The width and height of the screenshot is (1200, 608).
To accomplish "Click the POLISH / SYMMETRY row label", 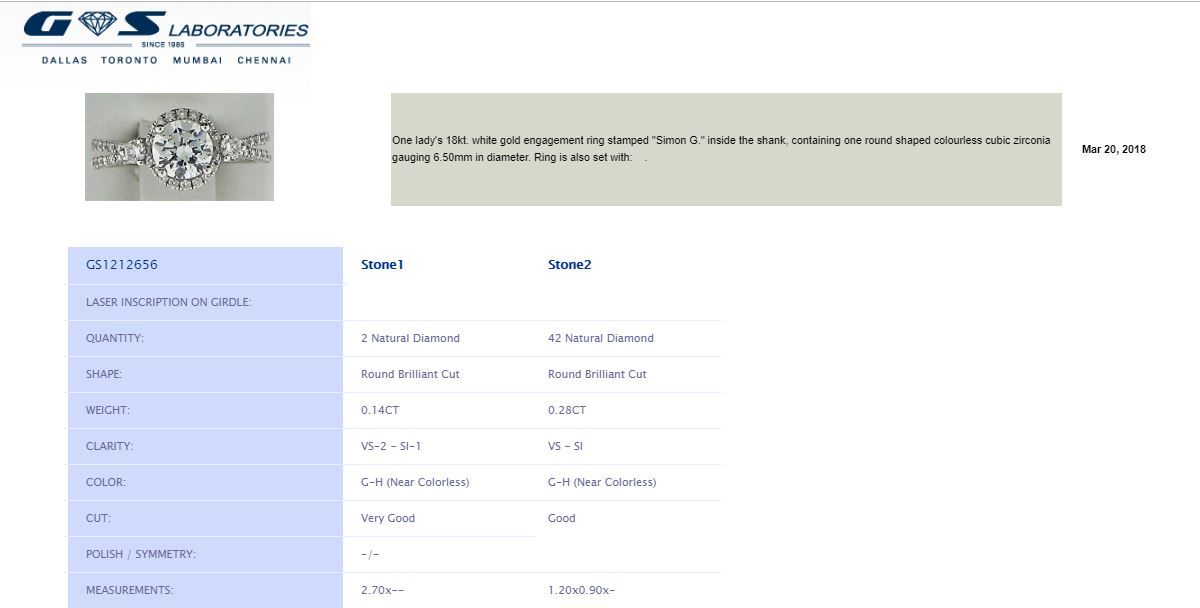I will 141,554.
